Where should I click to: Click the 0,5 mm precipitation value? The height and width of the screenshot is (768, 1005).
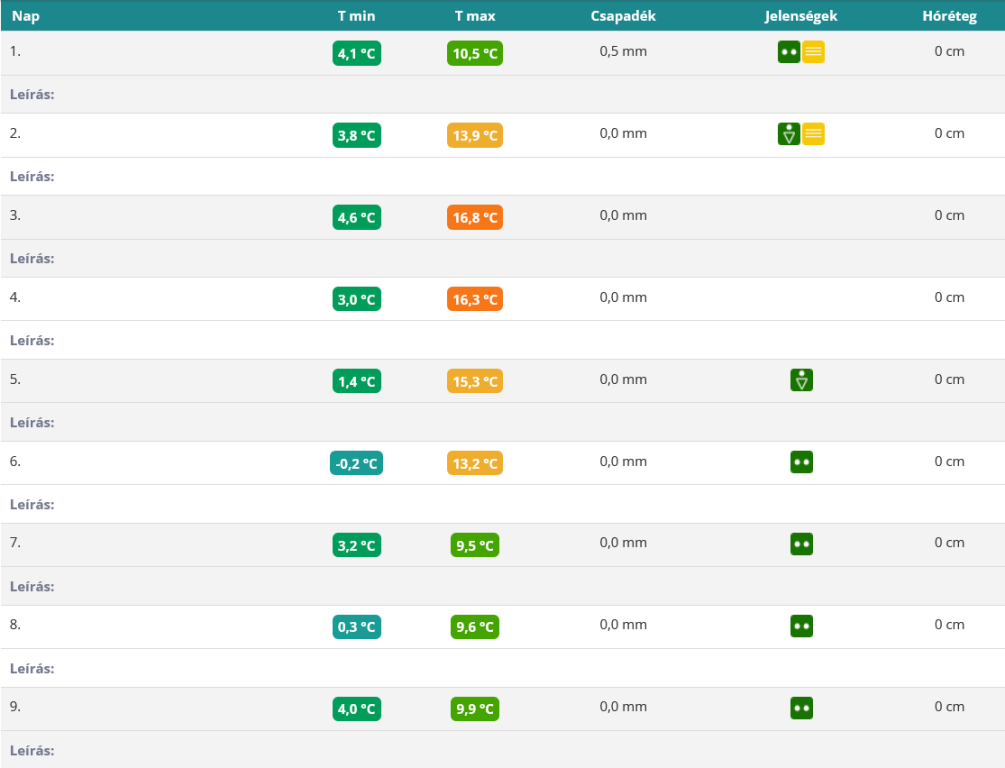click(623, 51)
